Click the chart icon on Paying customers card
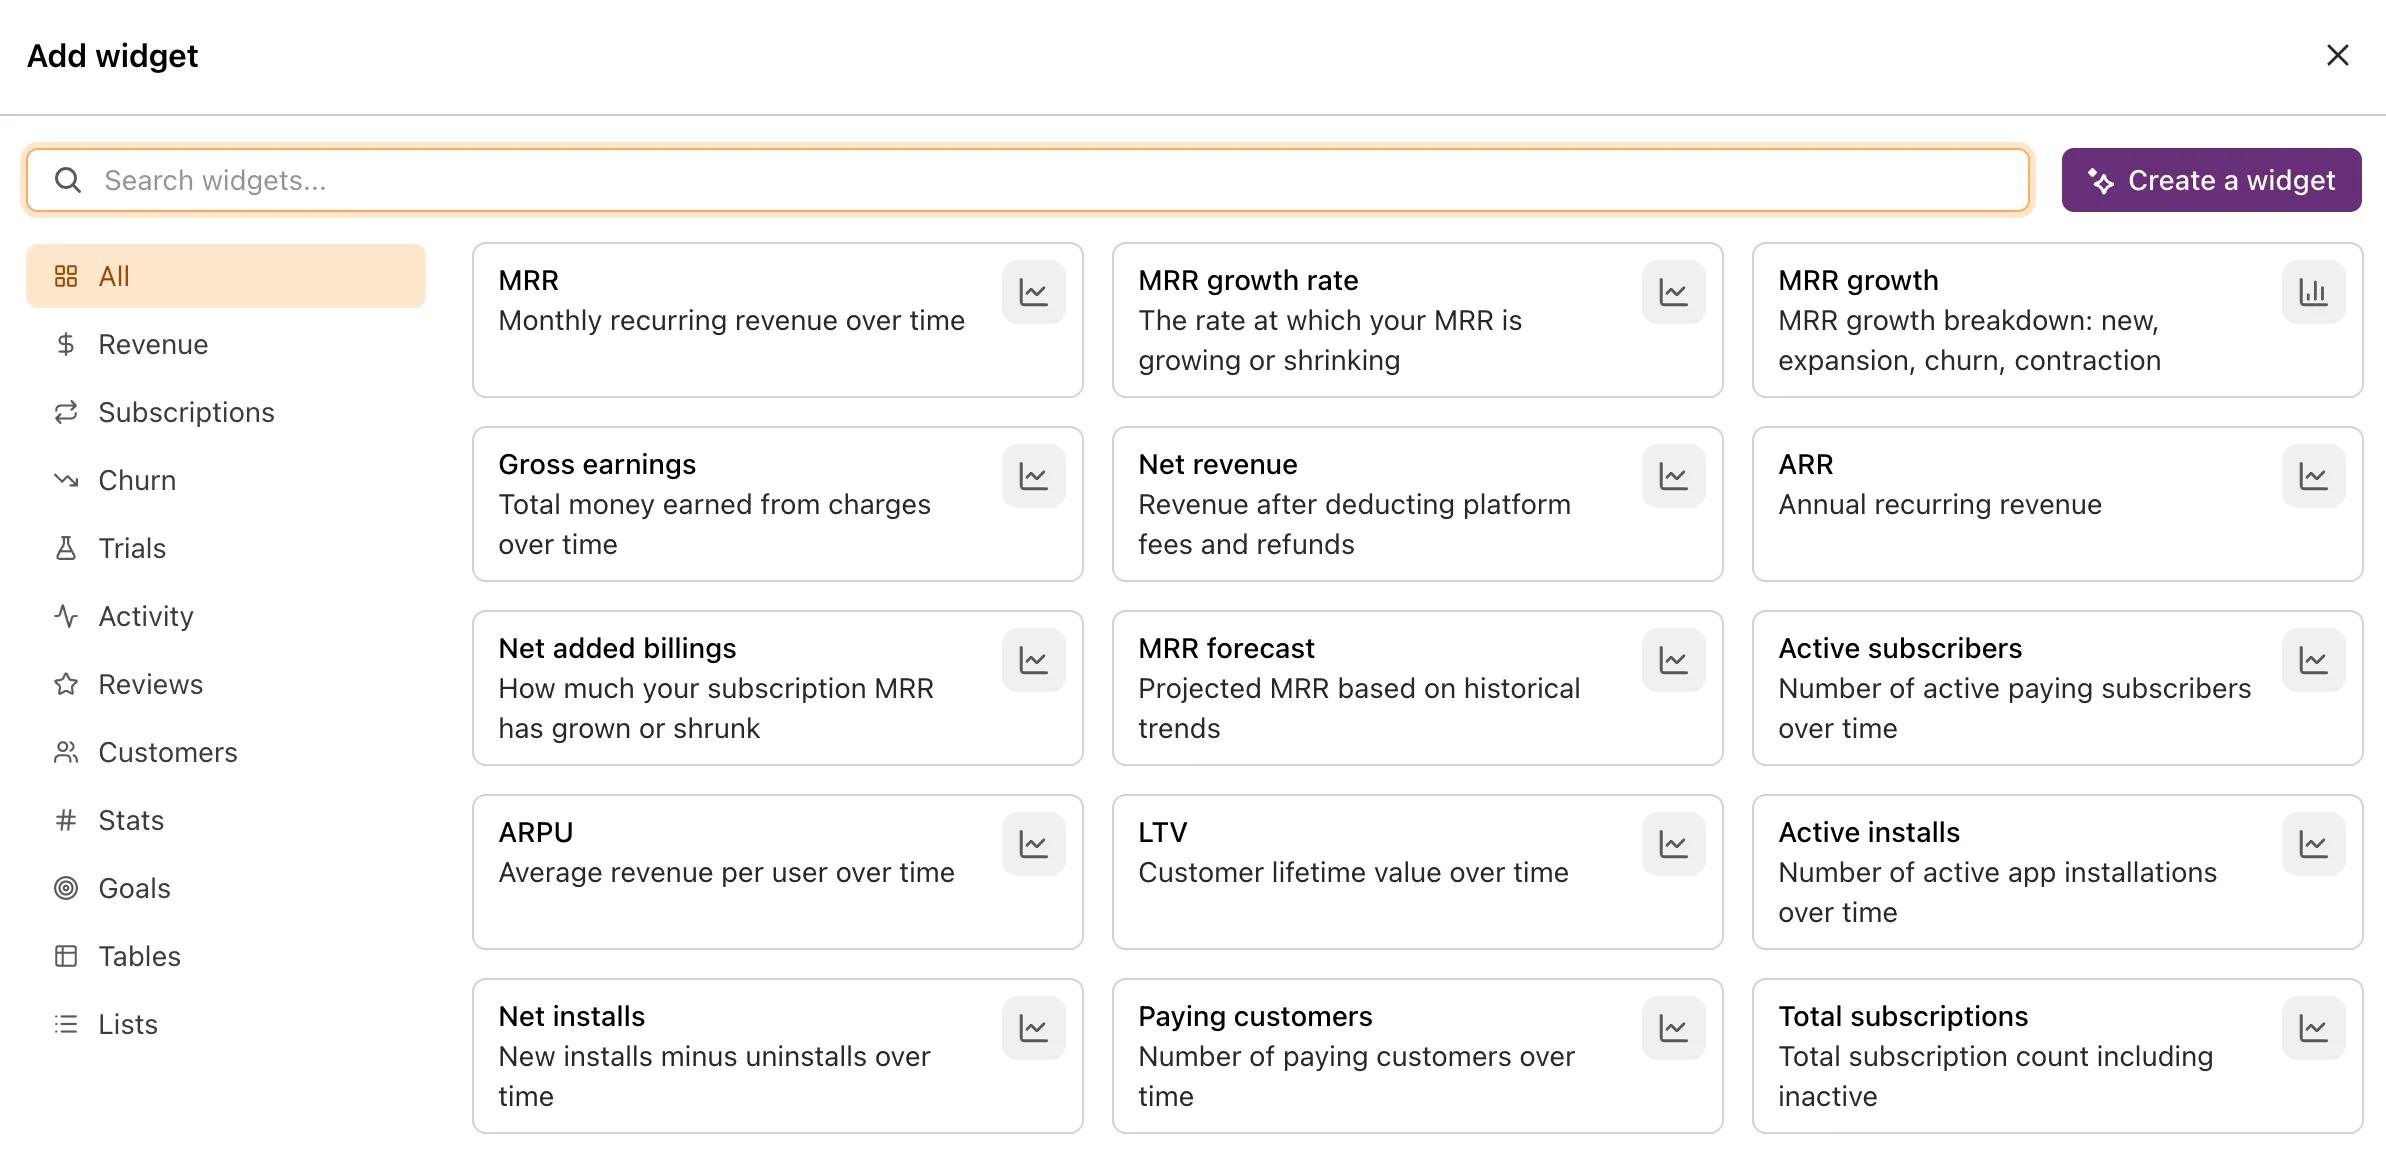This screenshot has width=2386, height=1150. coord(1673,1028)
